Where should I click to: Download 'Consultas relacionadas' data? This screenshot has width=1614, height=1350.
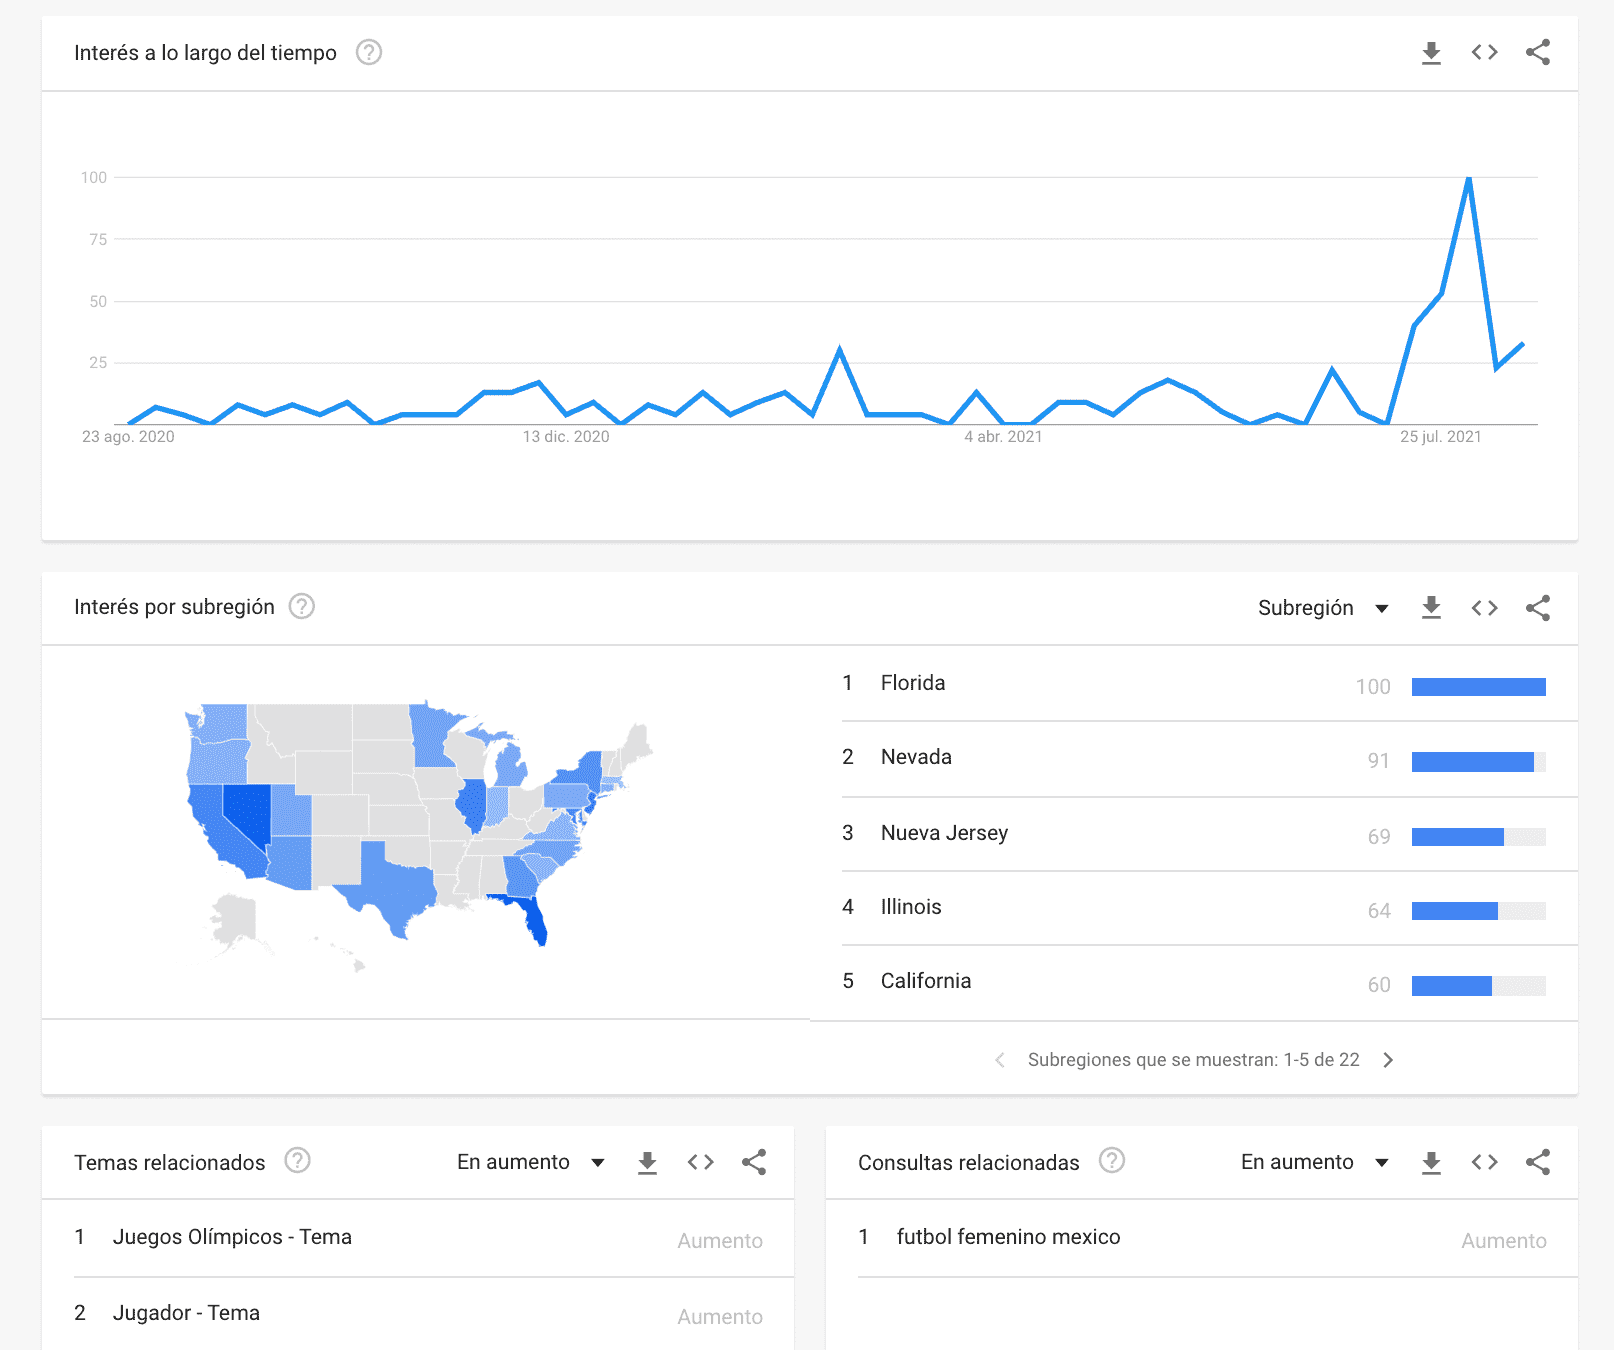(x=1431, y=1161)
